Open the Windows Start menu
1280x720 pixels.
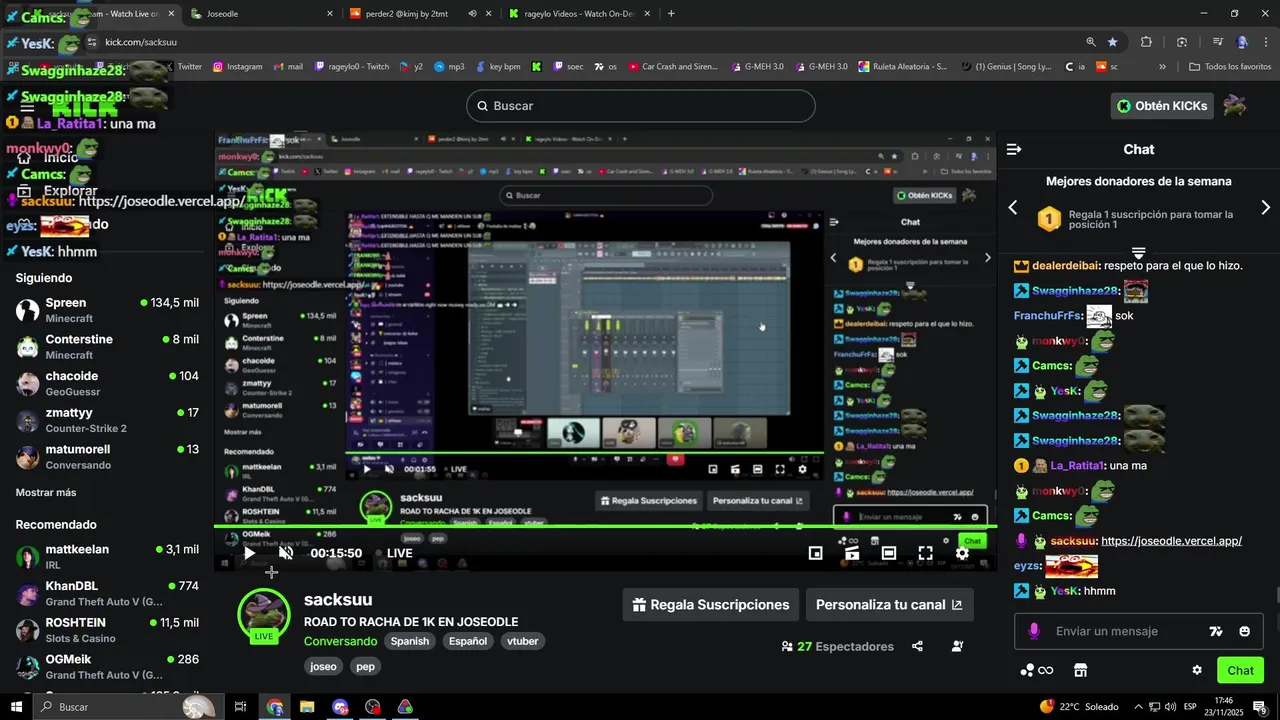click(x=16, y=707)
